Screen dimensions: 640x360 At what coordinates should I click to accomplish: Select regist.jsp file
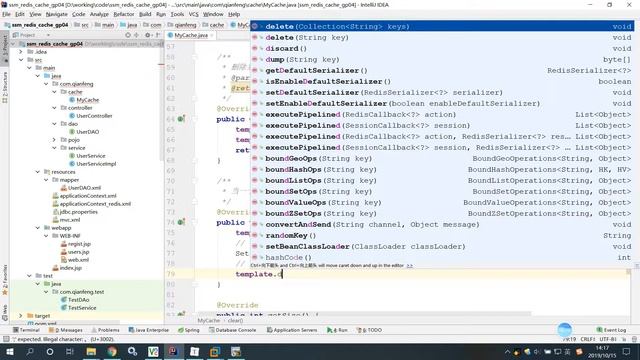coord(76,244)
